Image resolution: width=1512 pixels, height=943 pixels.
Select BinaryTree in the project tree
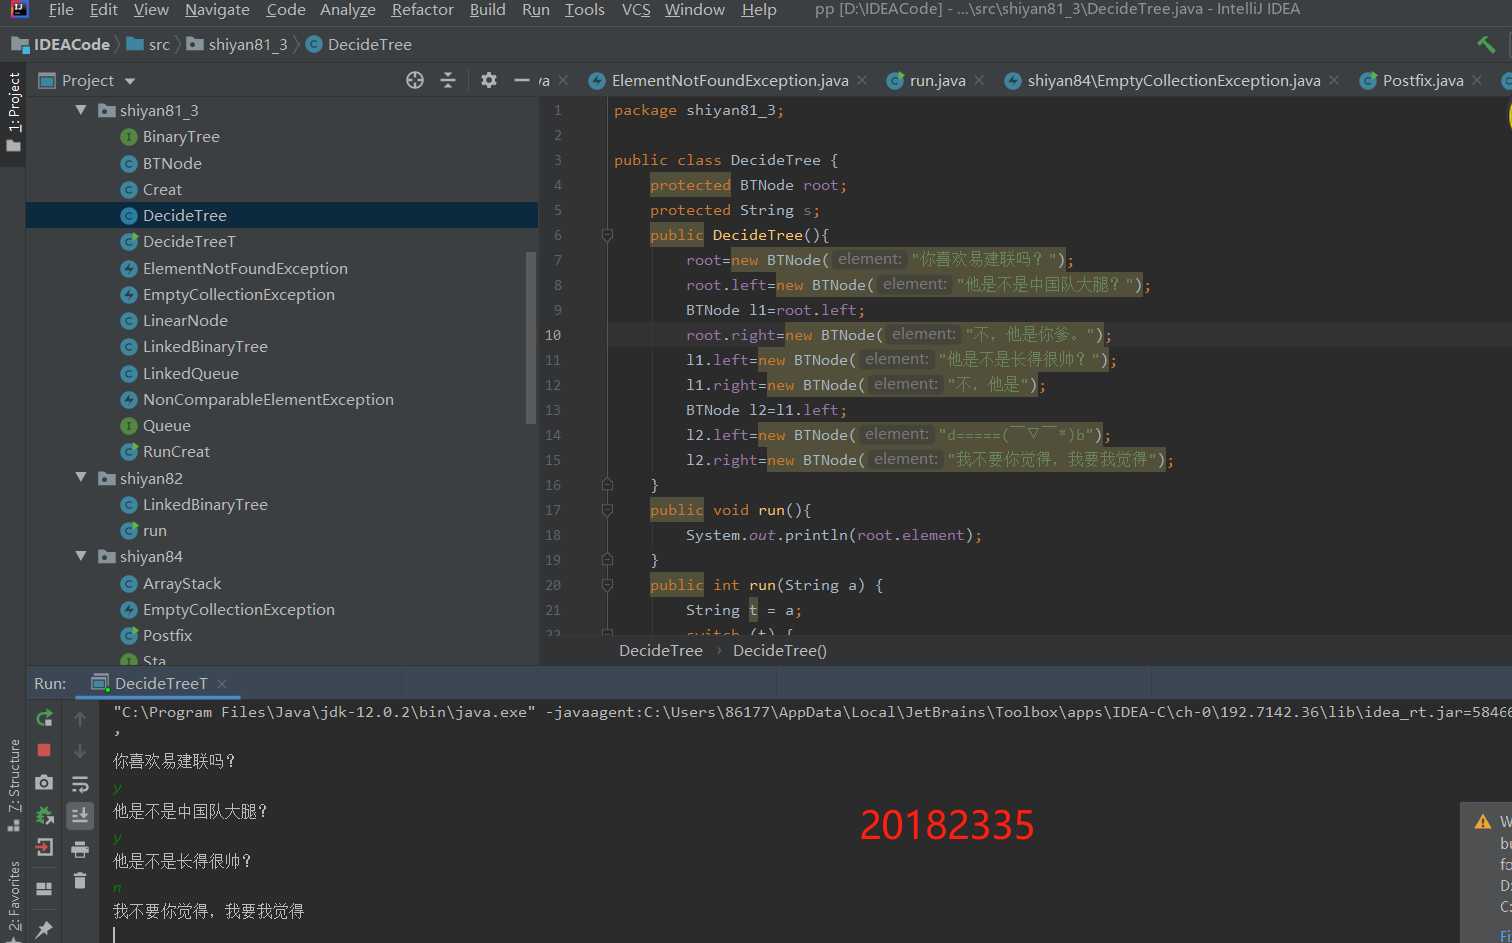pos(181,137)
